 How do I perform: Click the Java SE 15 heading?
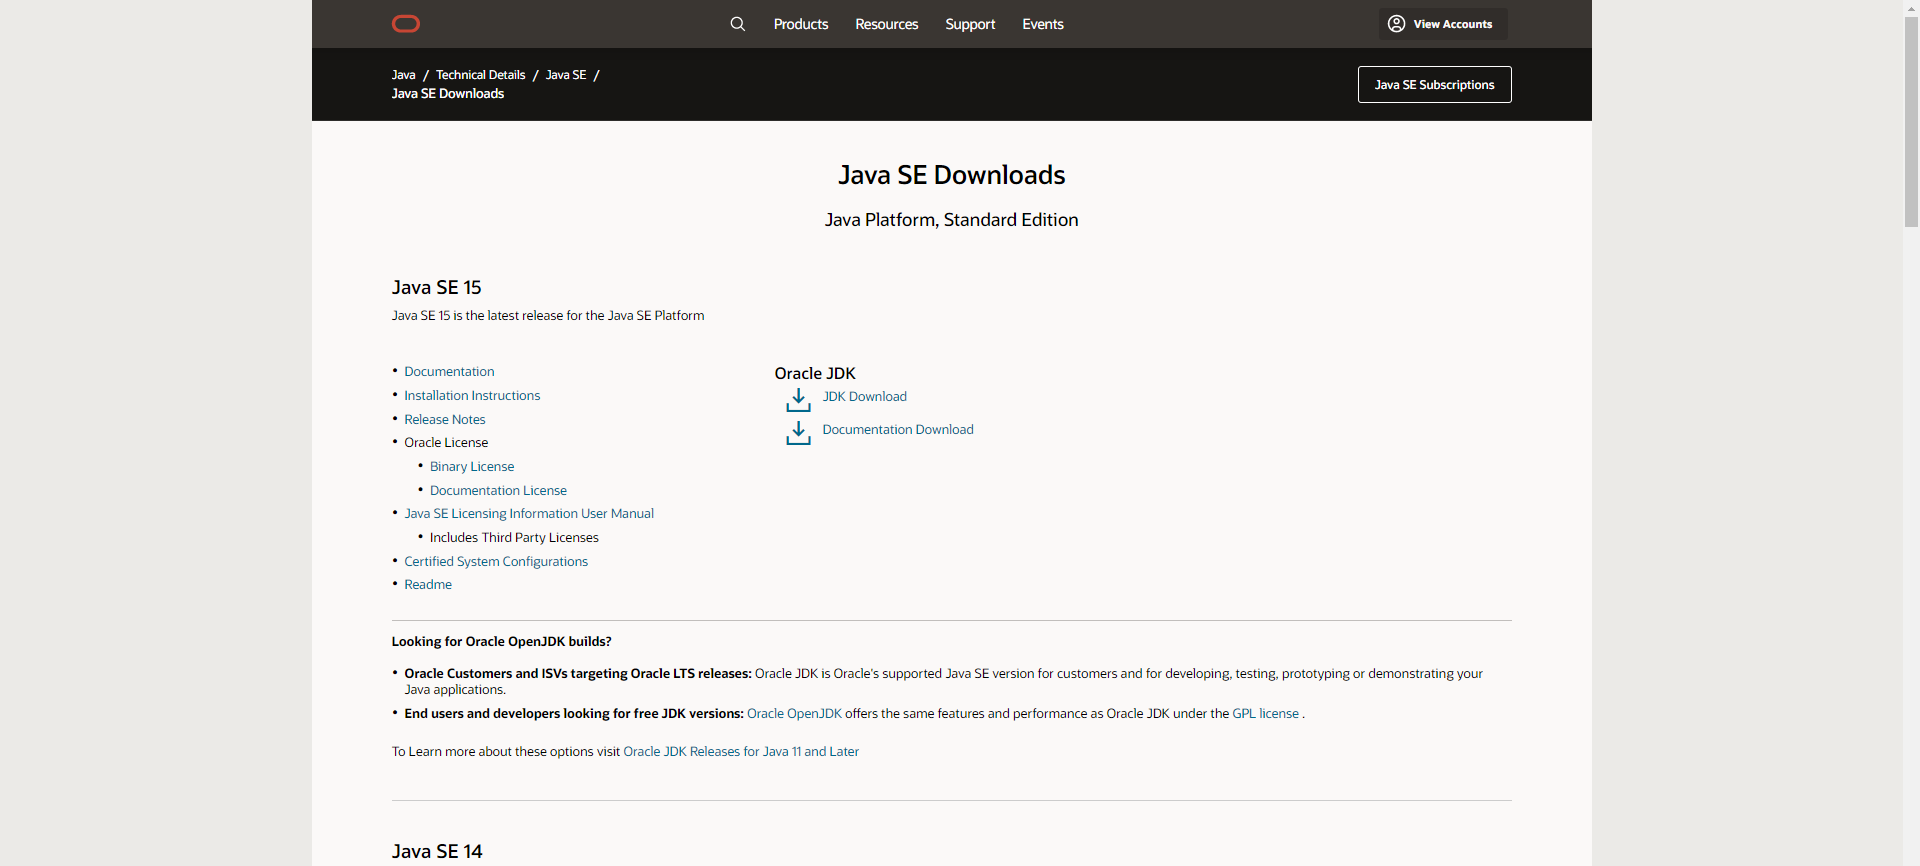pos(437,288)
